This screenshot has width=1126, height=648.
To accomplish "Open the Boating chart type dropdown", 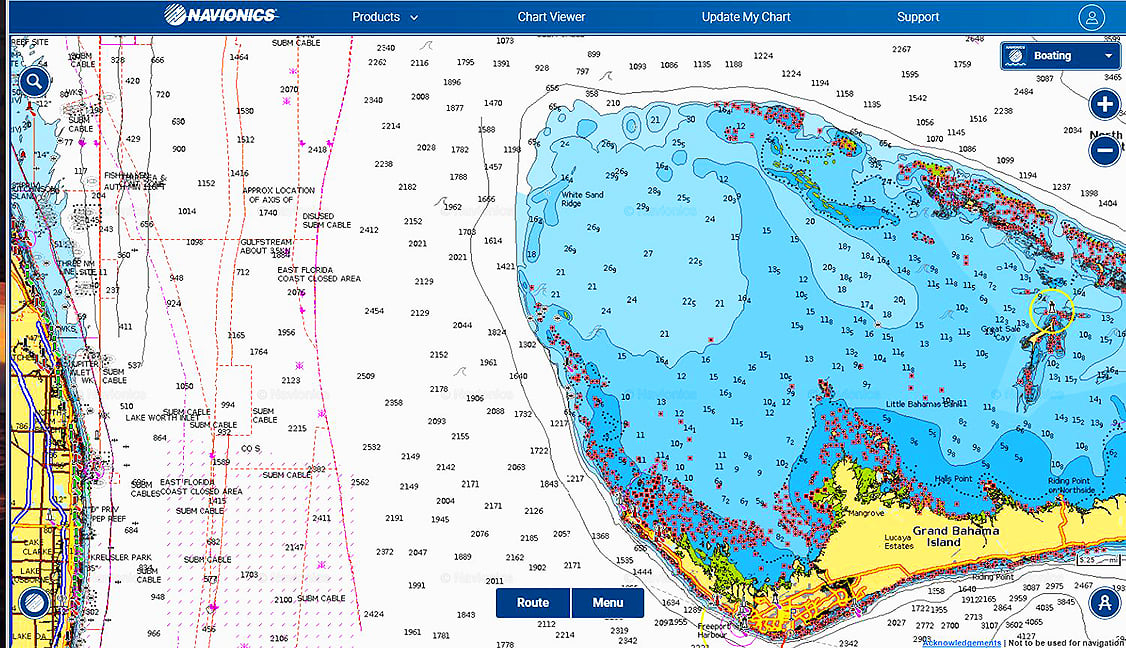I will 1060,56.
